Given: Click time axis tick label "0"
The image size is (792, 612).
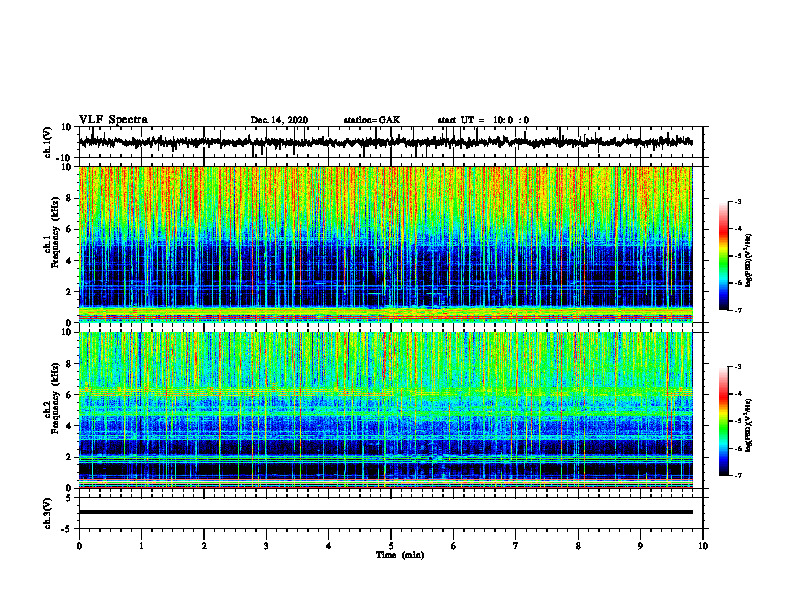Looking at the screenshot, I should click(79, 546).
